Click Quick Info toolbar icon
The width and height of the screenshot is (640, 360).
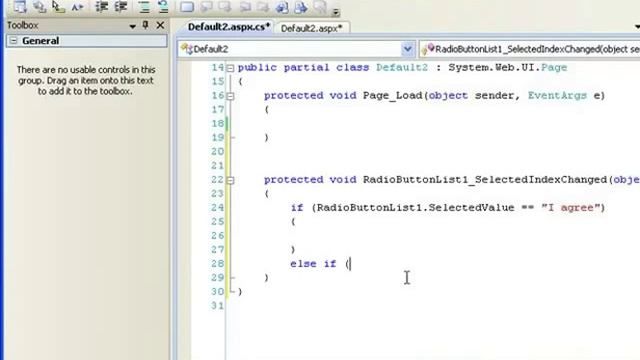click(58, 7)
